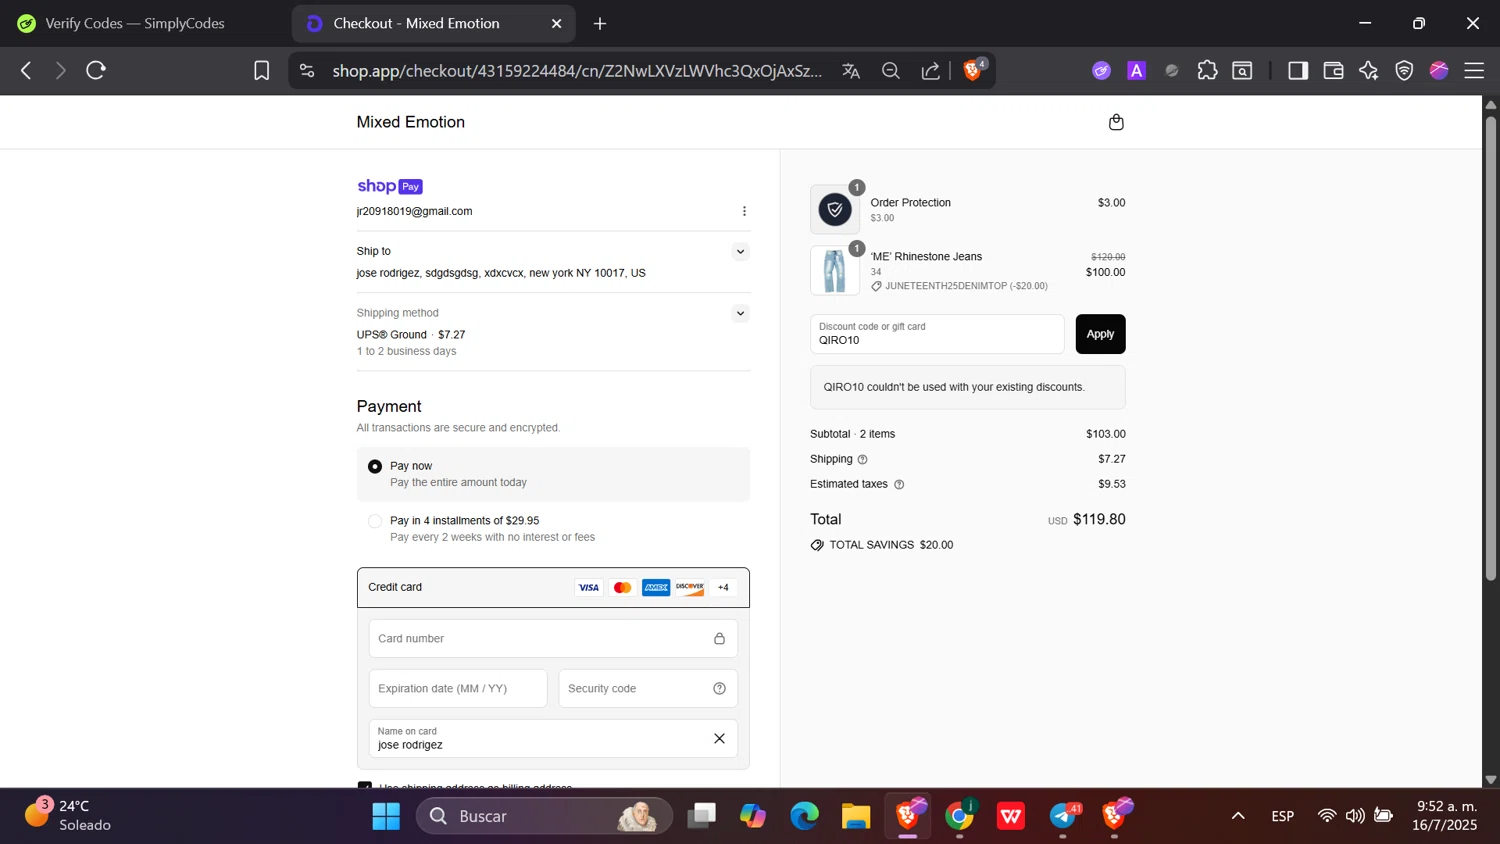The width and height of the screenshot is (1500, 844).
Task: Click email jr20918019@gmail.com
Action: [x=414, y=211]
